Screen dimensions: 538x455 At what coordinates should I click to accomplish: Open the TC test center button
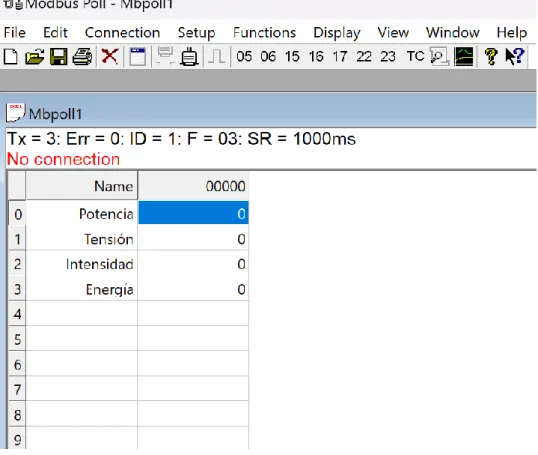point(415,56)
